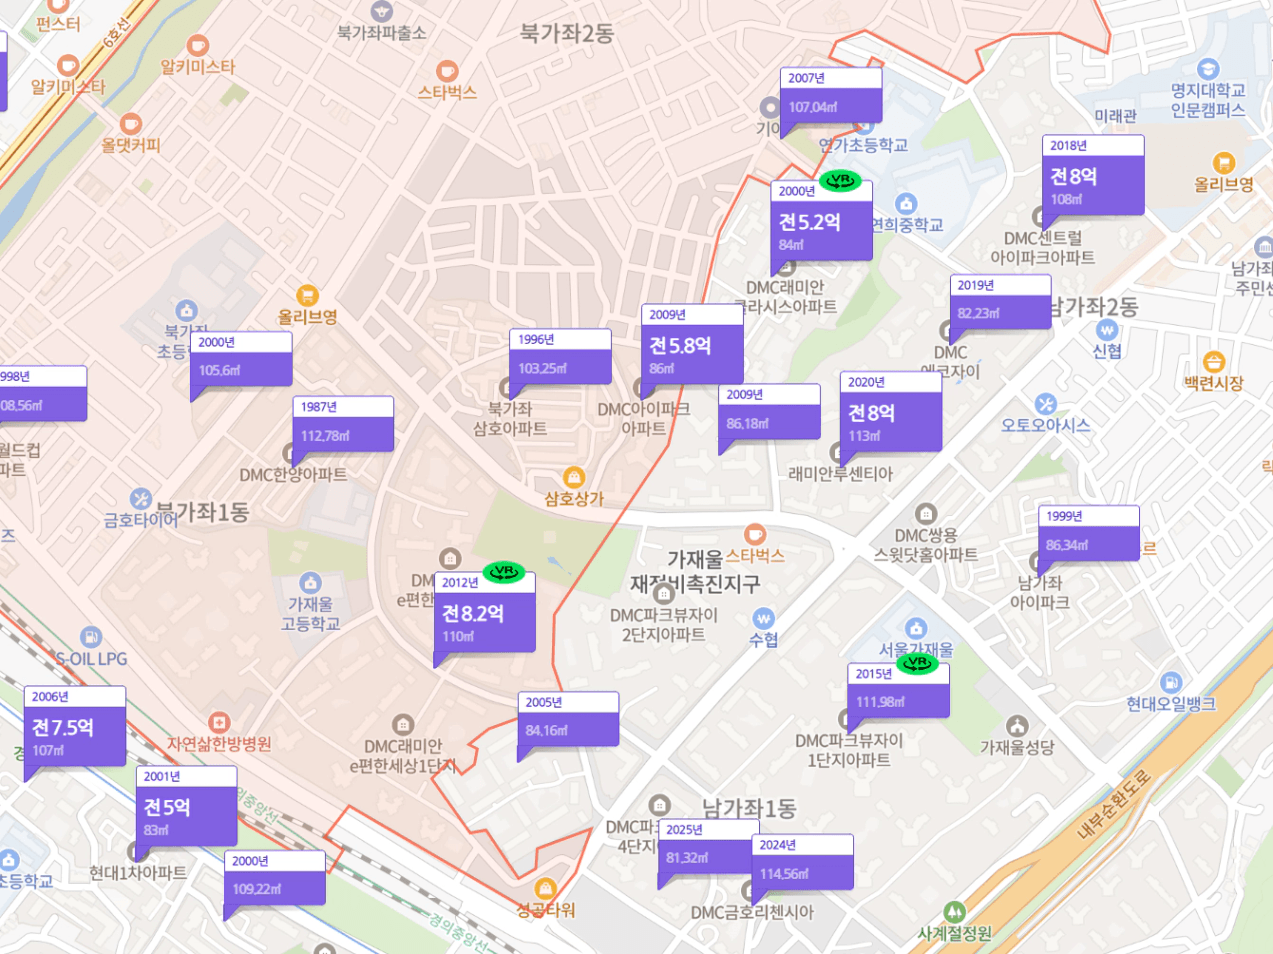This screenshot has width=1273, height=954.
Task: Click the 래미안루센티아 apartment label
Action: click(841, 474)
